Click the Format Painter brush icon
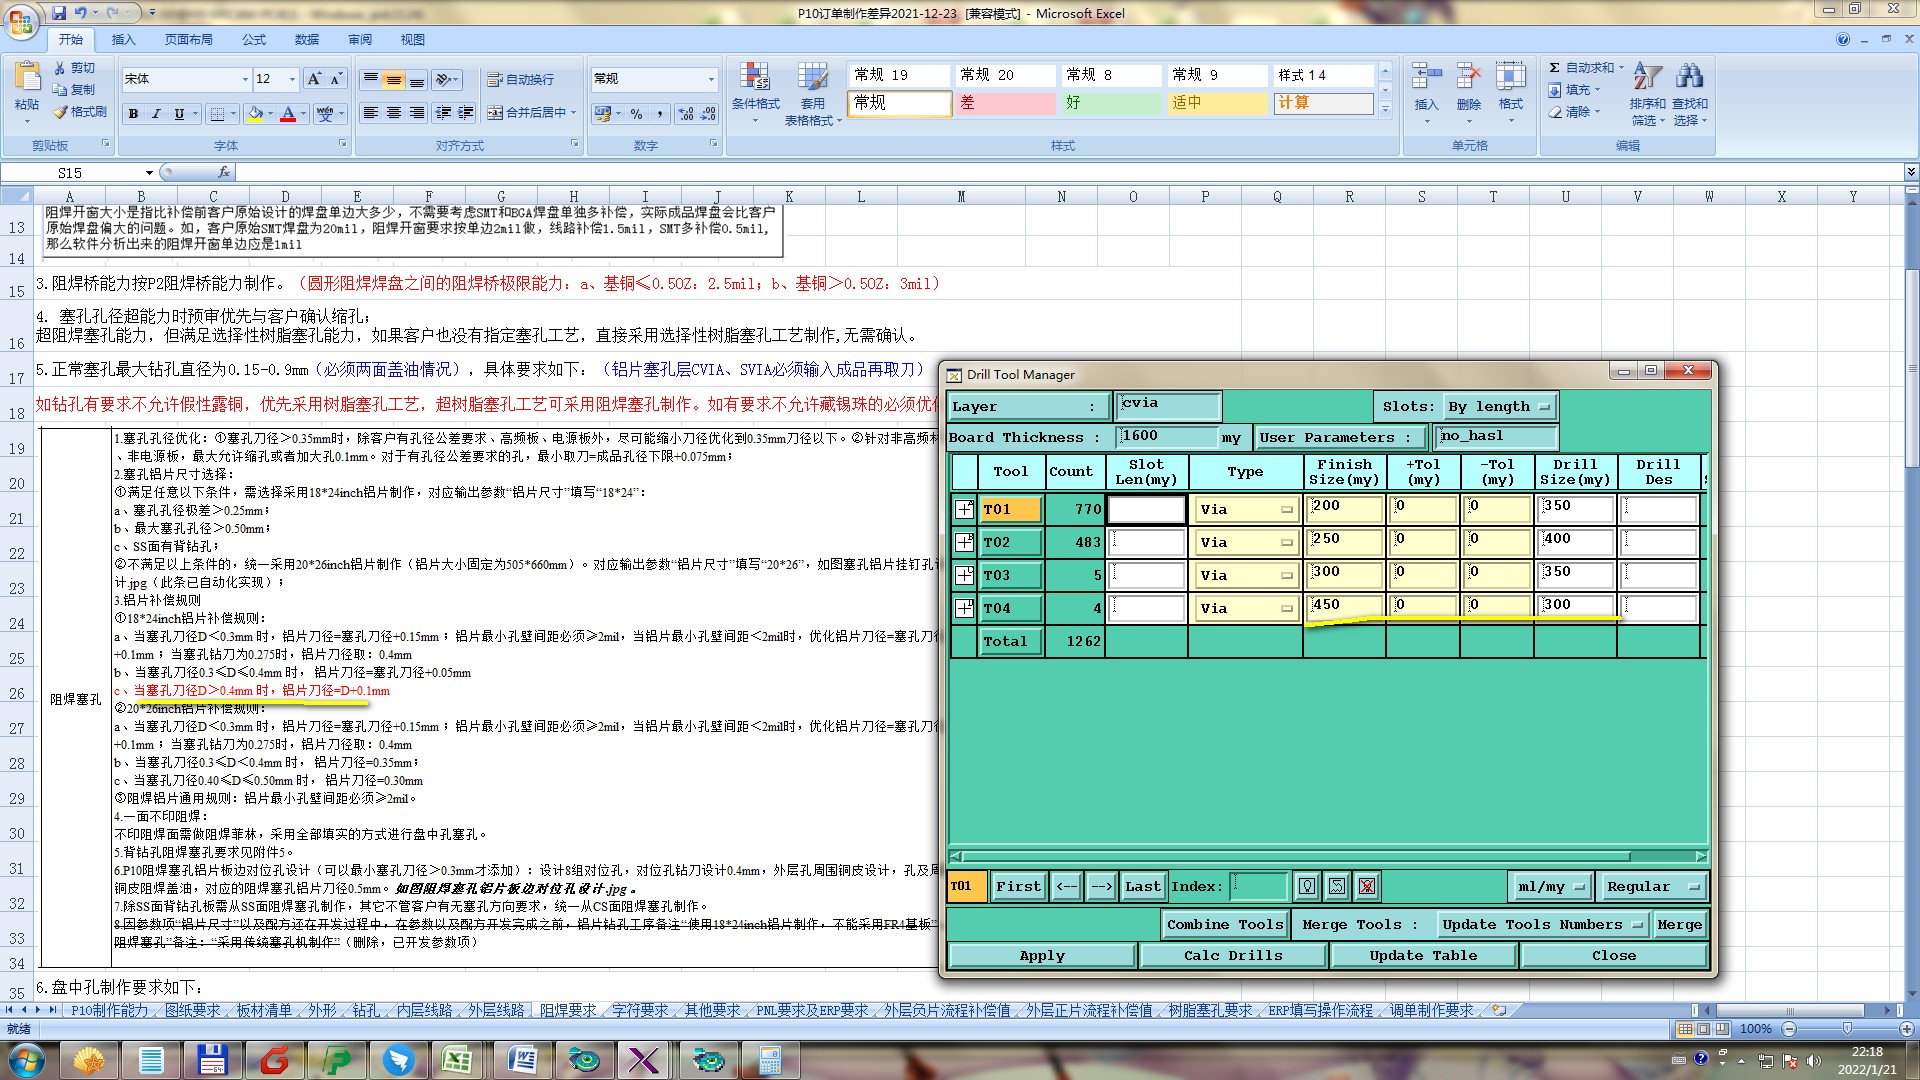The height and width of the screenshot is (1080, 1920). coord(60,112)
